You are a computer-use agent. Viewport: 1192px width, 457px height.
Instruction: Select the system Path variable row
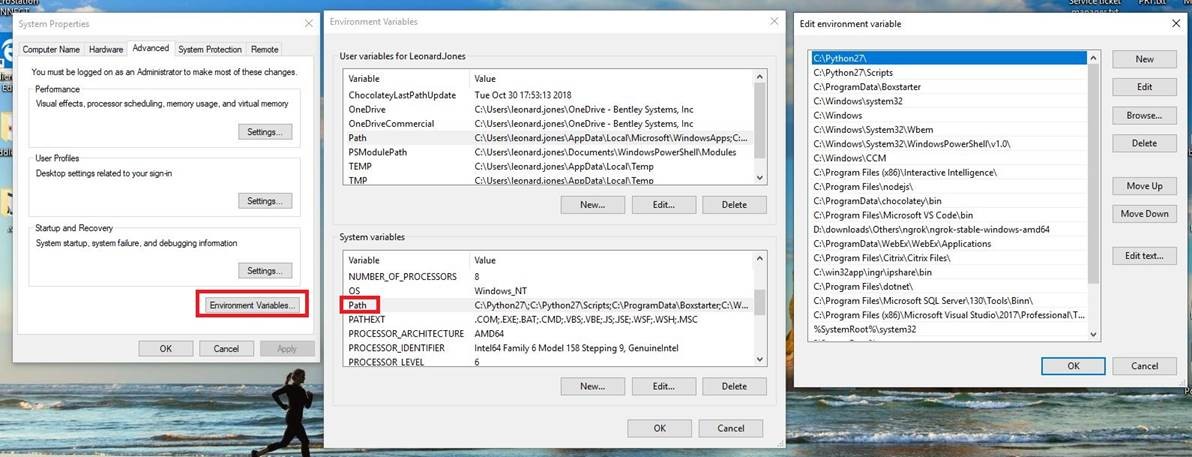coord(547,305)
